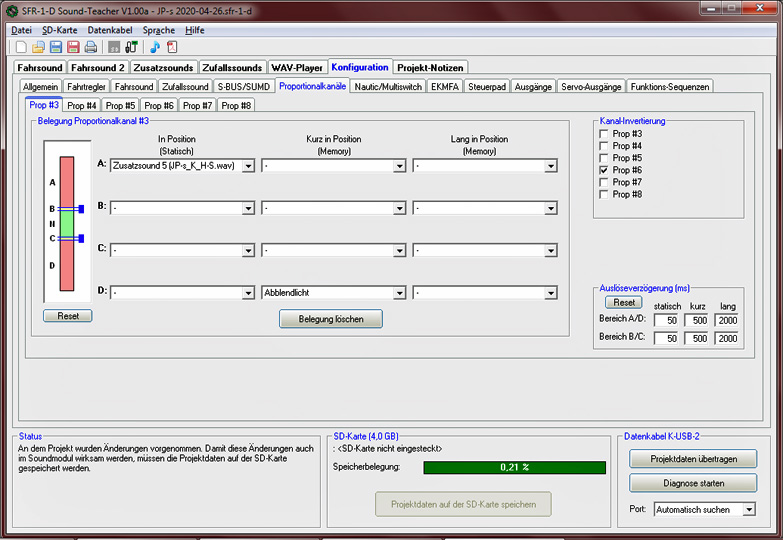This screenshot has height=540, width=783.
Task: Tick the Prop #8 inversion checkbox
Action: tap(604, 194)
